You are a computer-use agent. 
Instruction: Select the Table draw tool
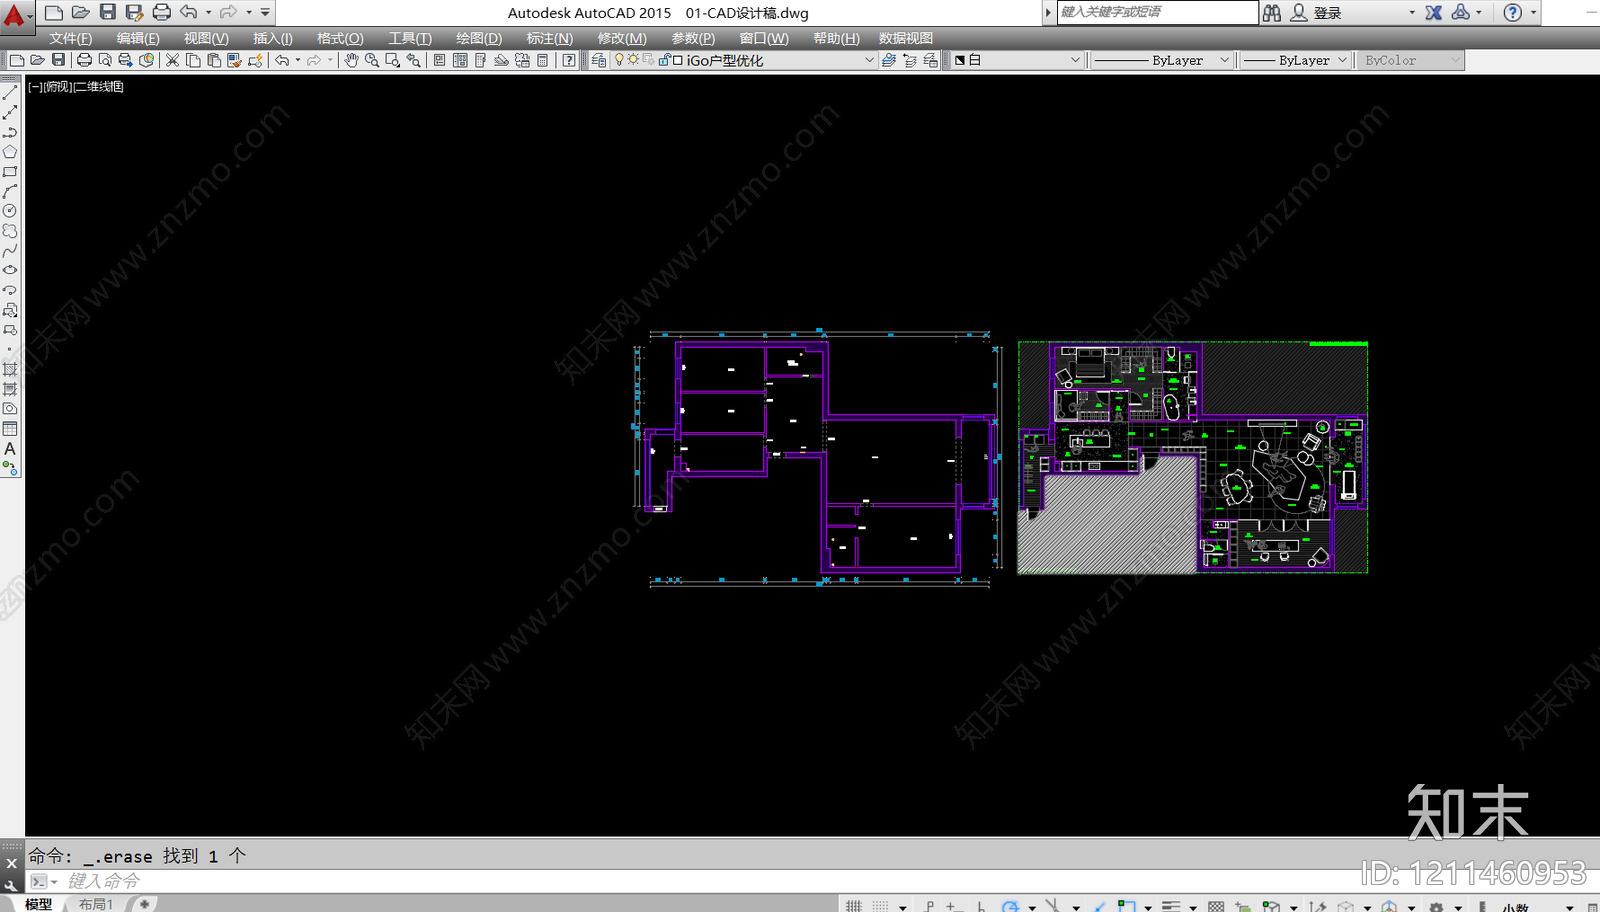point(10,429)
